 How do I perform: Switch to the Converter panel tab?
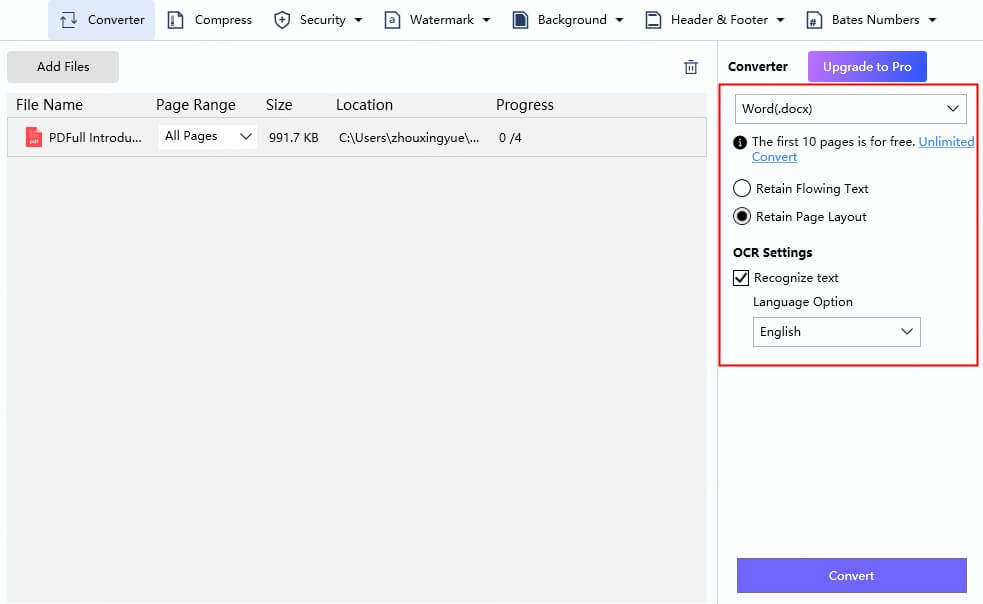[x=758, y=66]
